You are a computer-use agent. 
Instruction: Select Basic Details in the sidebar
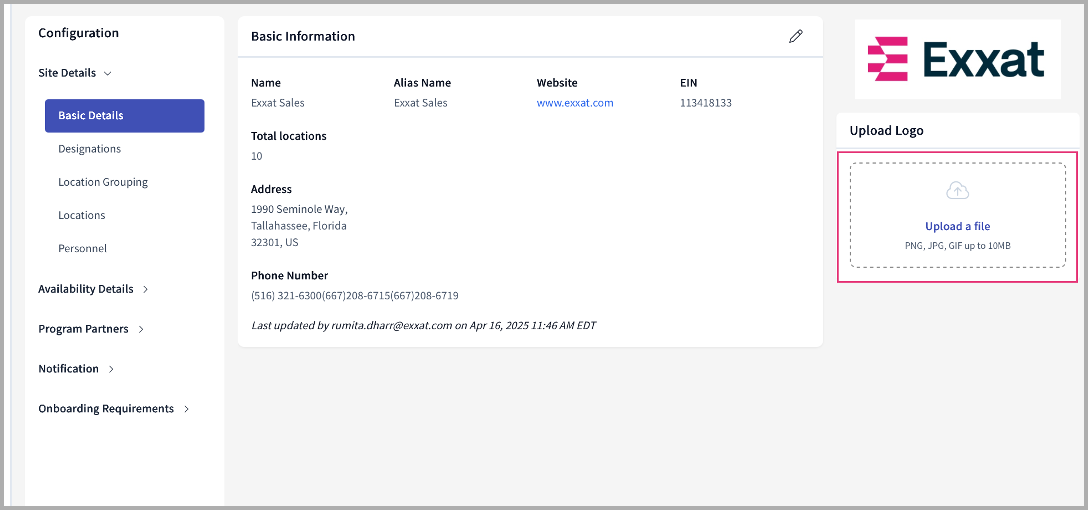click(x=124, y=116)
